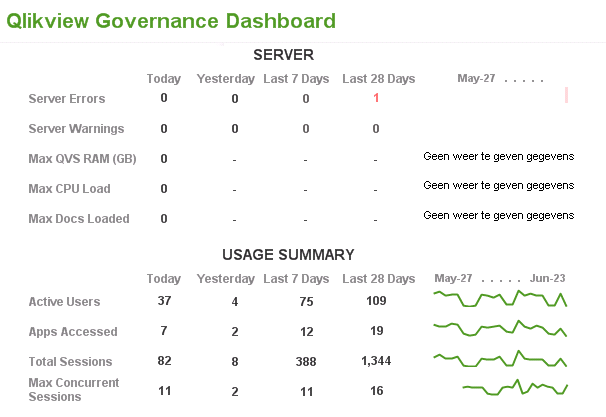The width and height of the screenshot is (606, 417).
Task: Click the Qlikview Governance Dashboard title
Action: point(171,21)
